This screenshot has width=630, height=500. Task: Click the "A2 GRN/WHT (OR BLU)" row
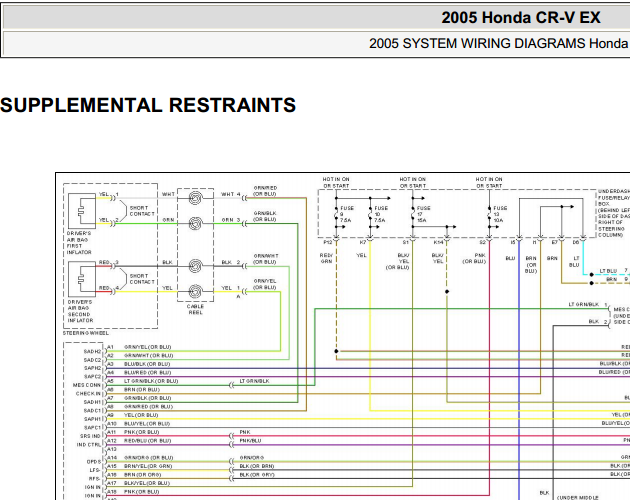pos(140,355)
